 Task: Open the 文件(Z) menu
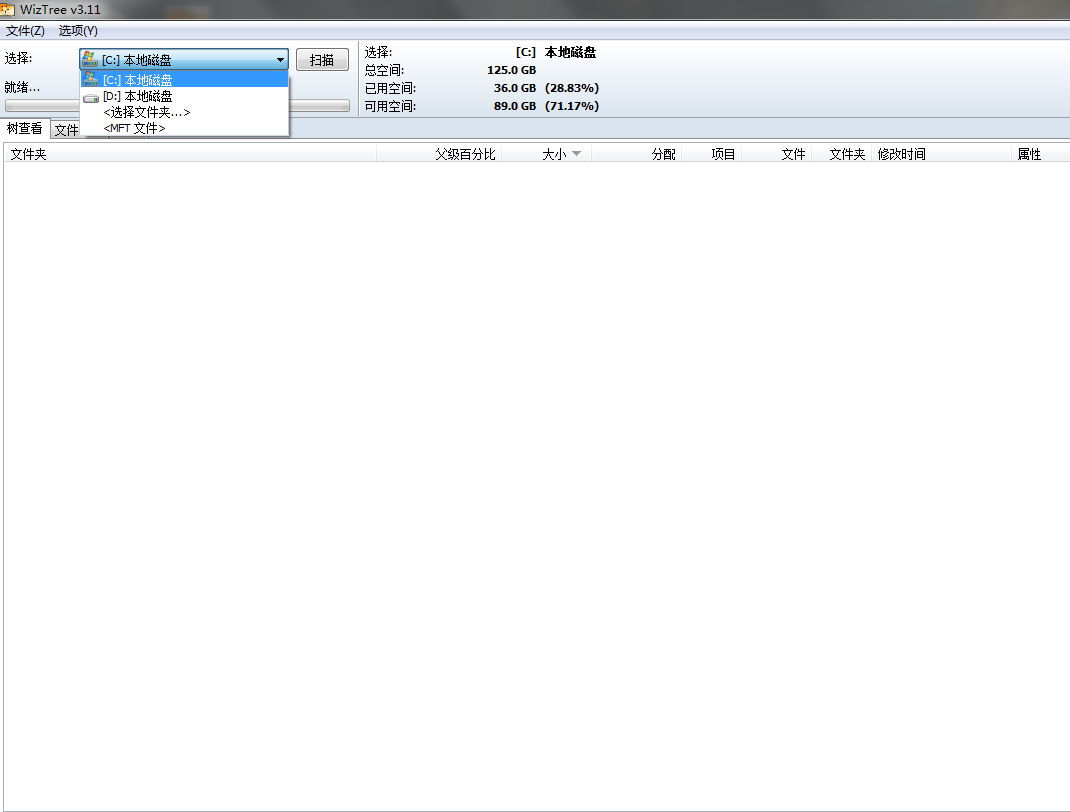[25, 31]
